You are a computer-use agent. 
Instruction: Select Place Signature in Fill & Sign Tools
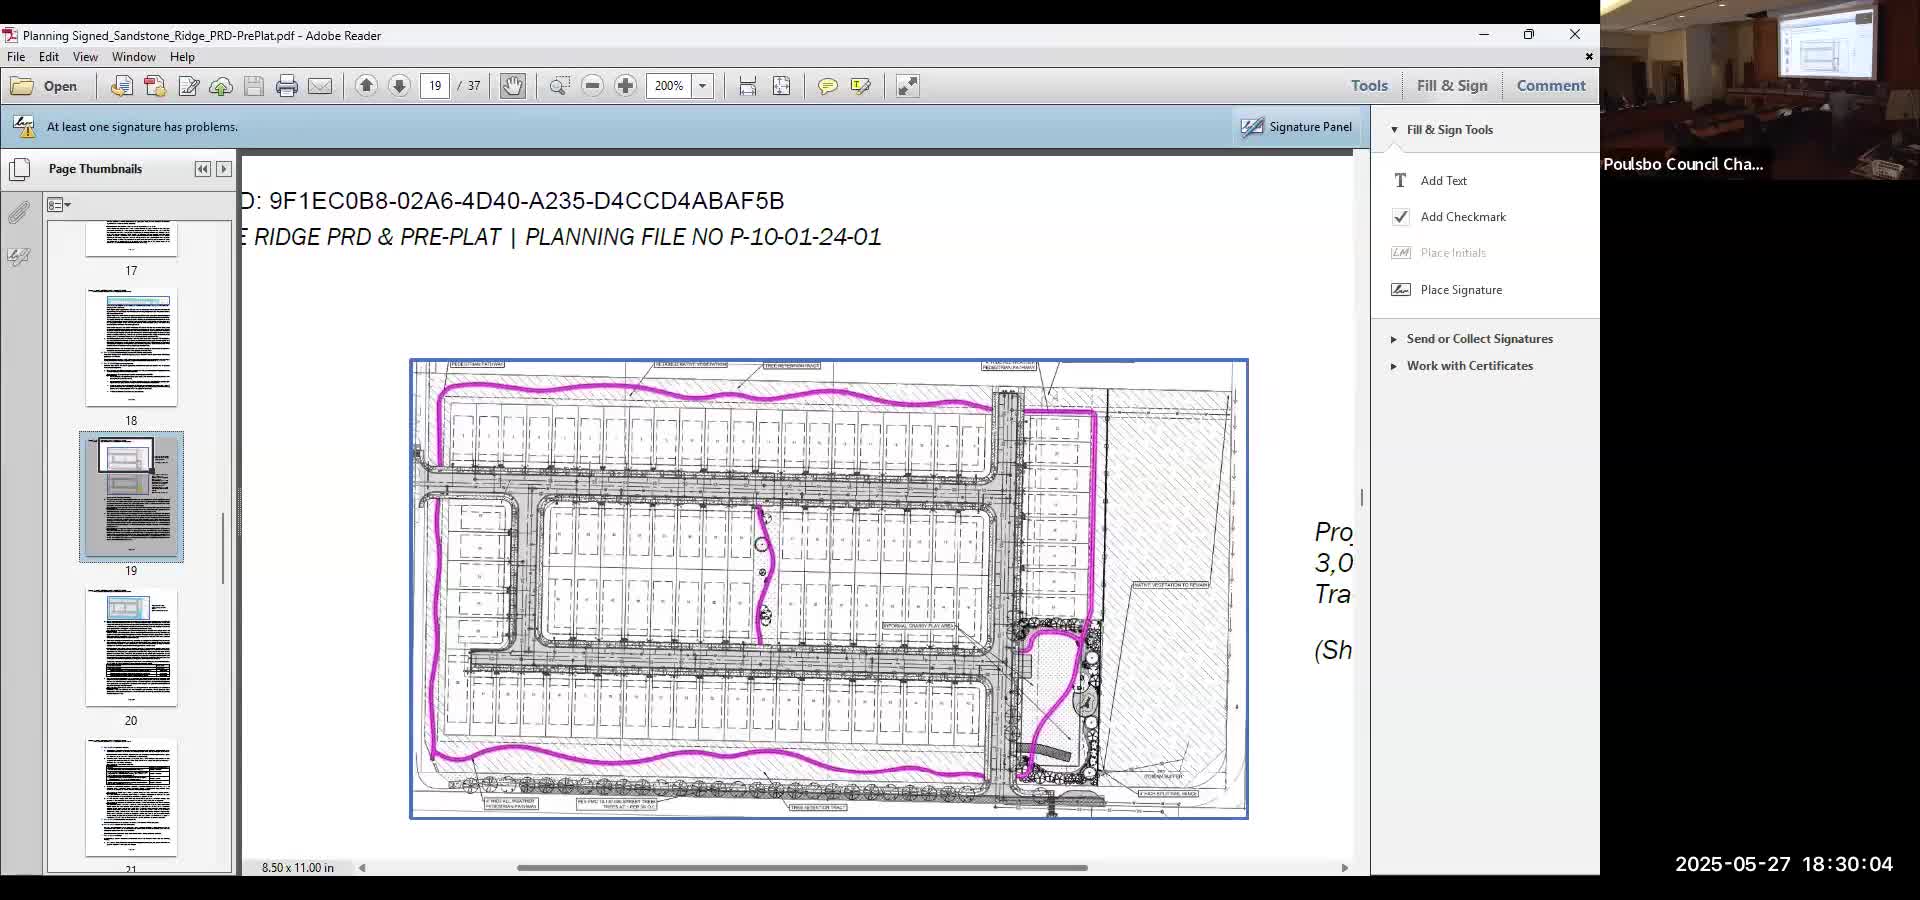pos(1459,289)
